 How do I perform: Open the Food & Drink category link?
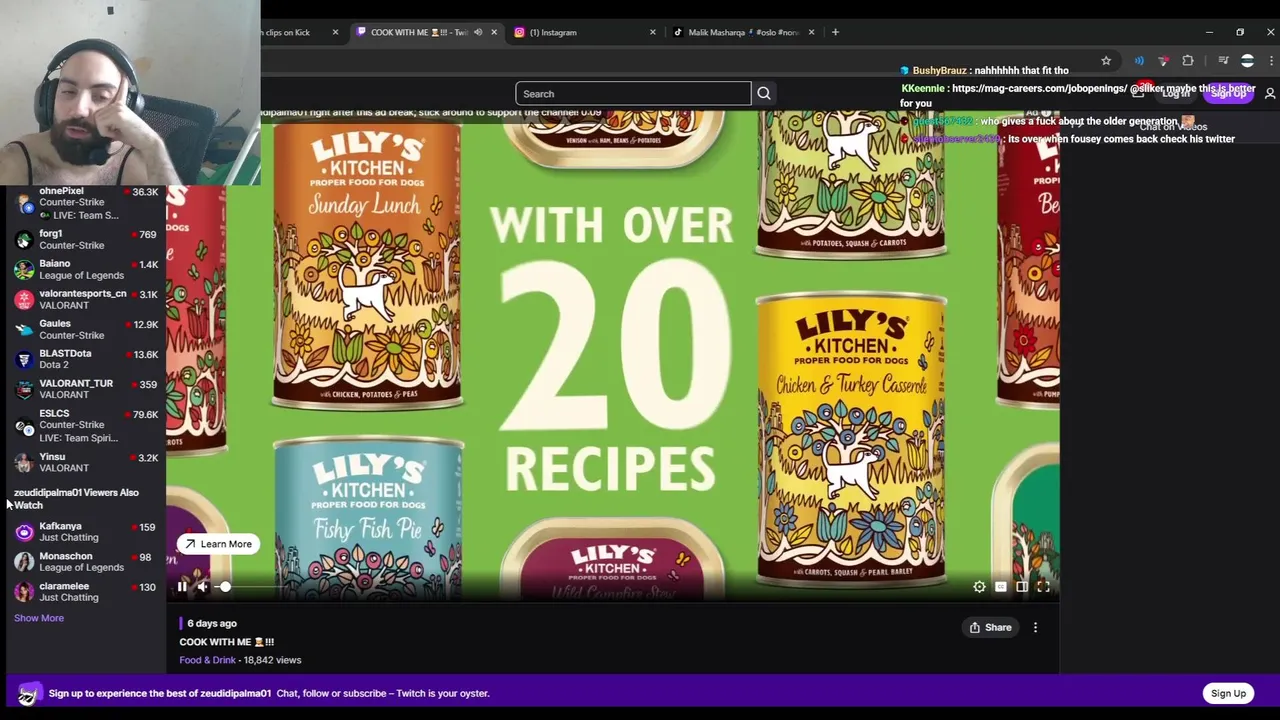[x=207, y=660]
